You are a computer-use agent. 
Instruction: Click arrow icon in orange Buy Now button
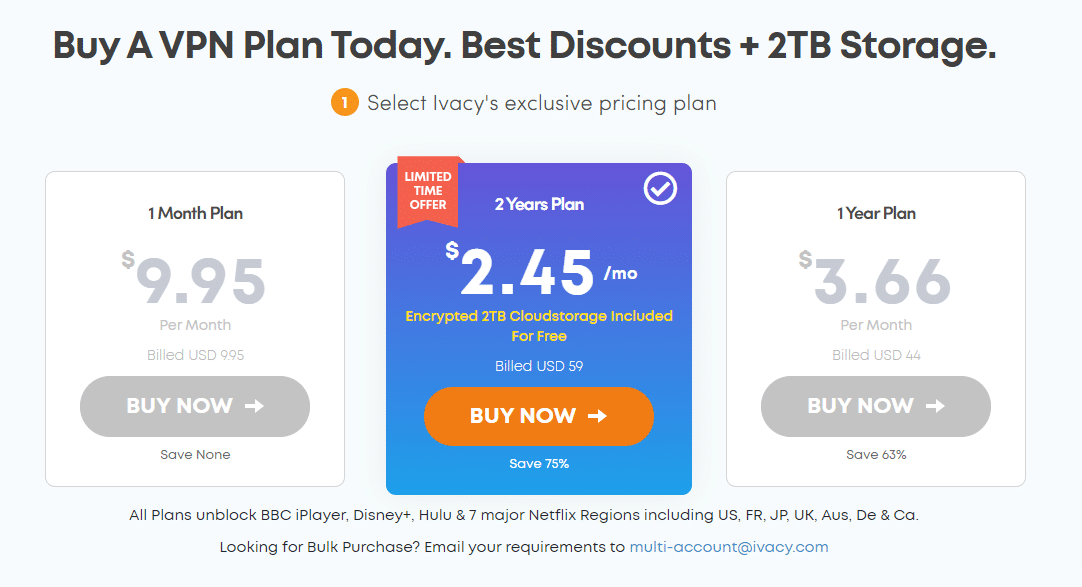[598, 415]
